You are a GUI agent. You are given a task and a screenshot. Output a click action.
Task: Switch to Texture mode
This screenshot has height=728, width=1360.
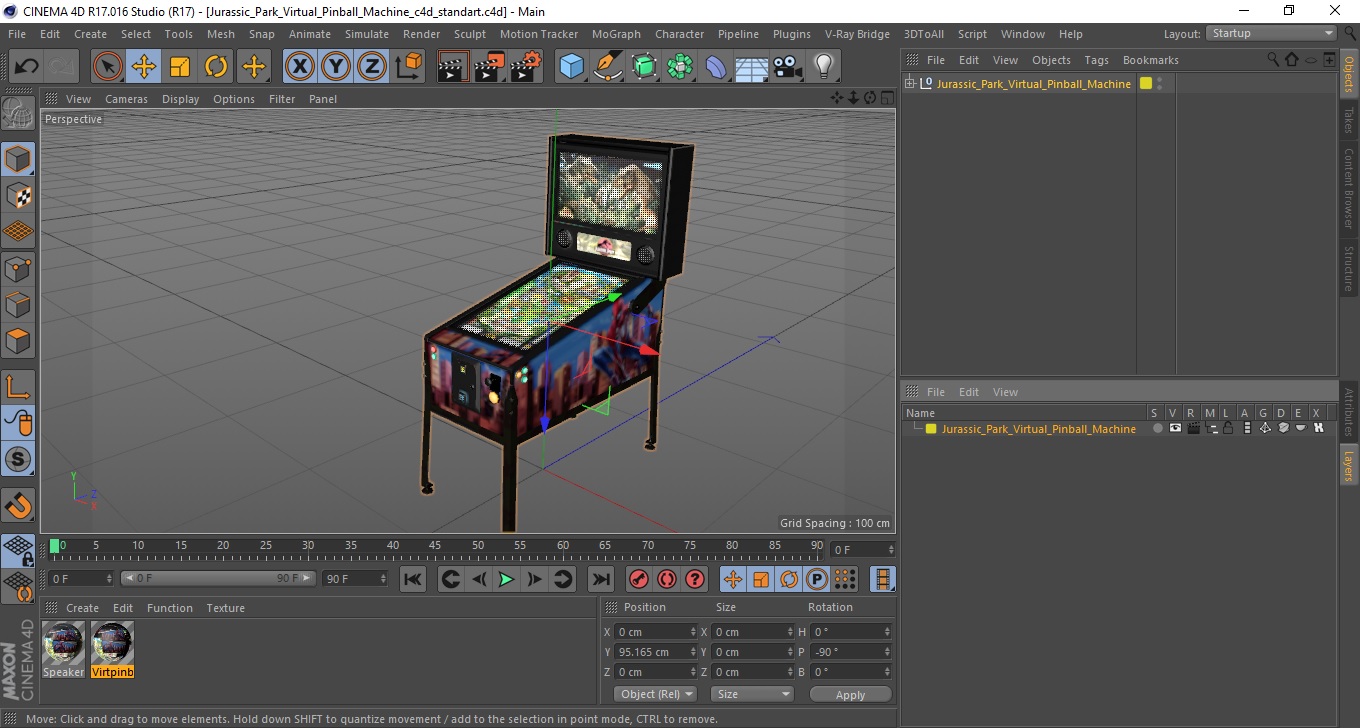(x=18, y=195)
